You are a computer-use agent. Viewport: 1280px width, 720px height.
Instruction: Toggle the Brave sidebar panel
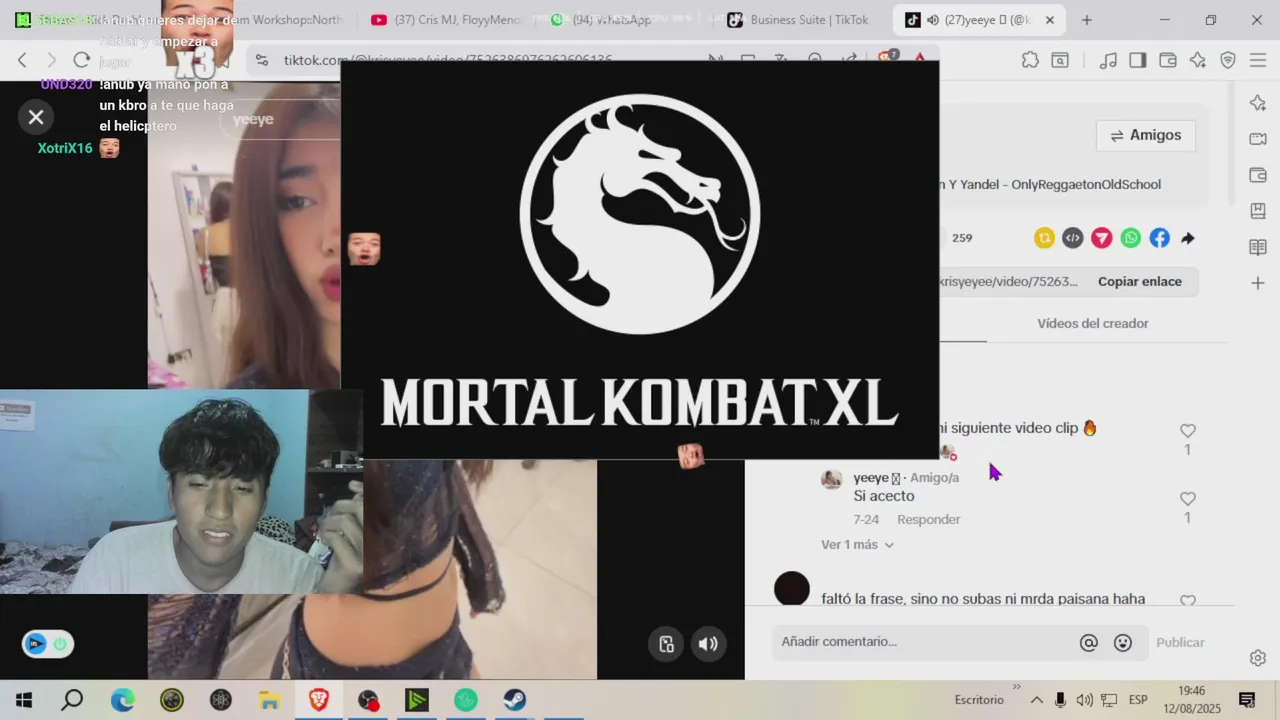pyautogui.click(x=1137, y=60)
